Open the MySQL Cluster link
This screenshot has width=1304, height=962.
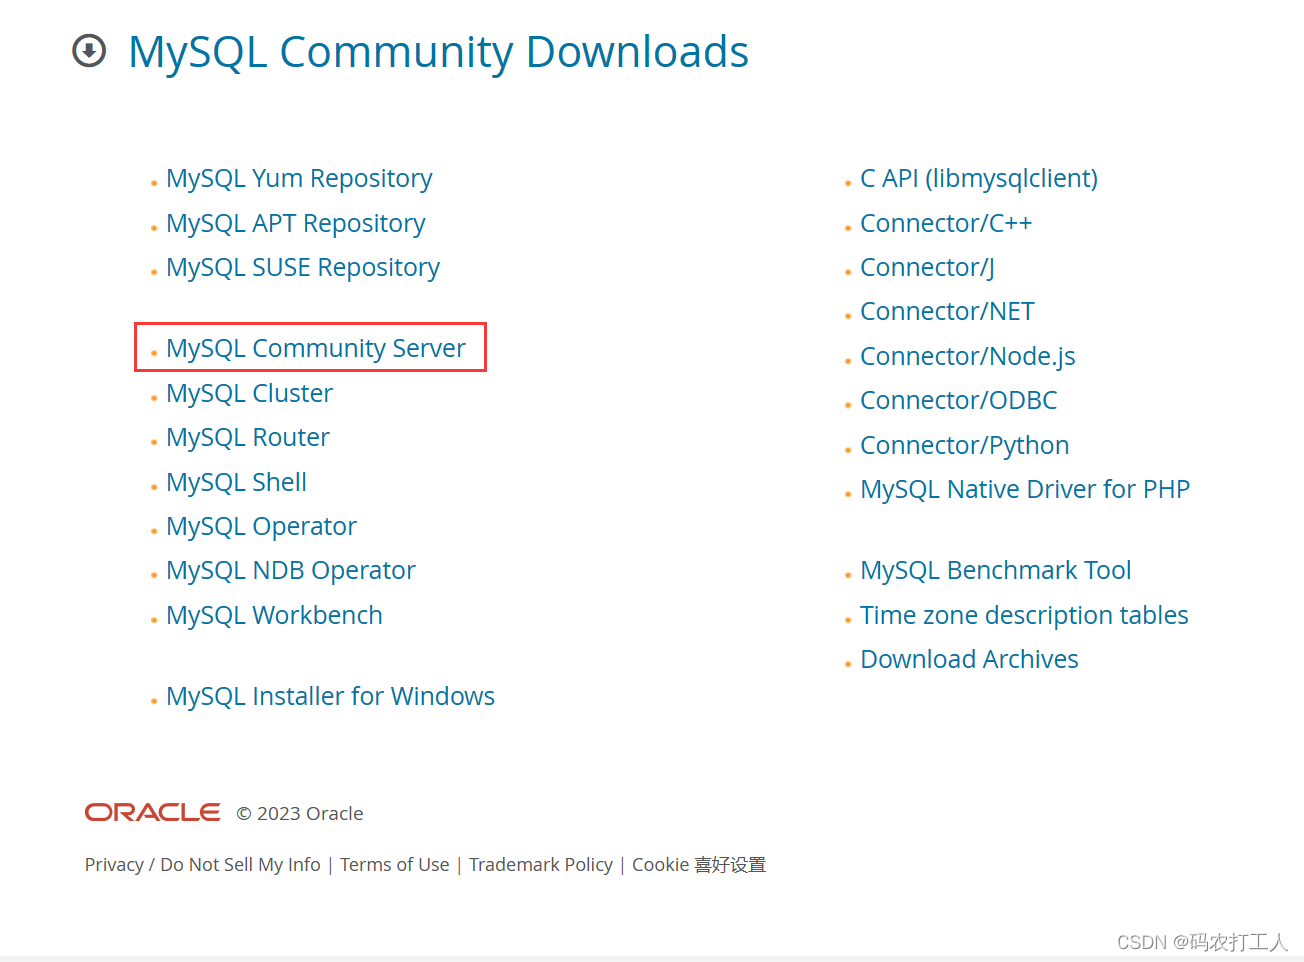tap(249, 393)
